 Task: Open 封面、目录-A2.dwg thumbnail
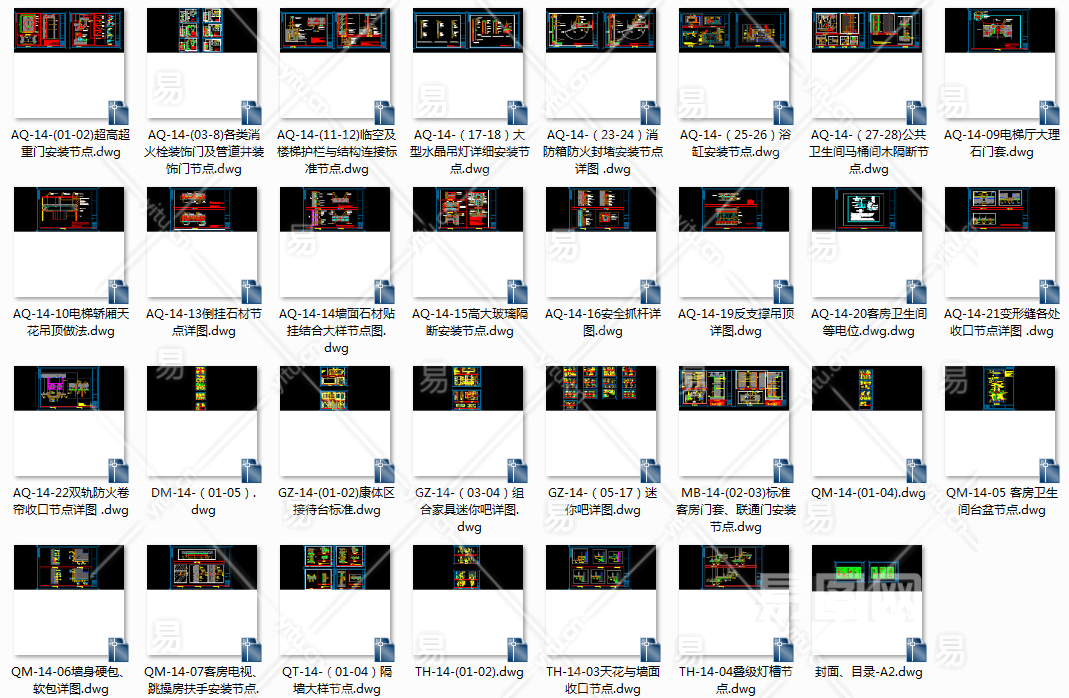coord(867,601)
